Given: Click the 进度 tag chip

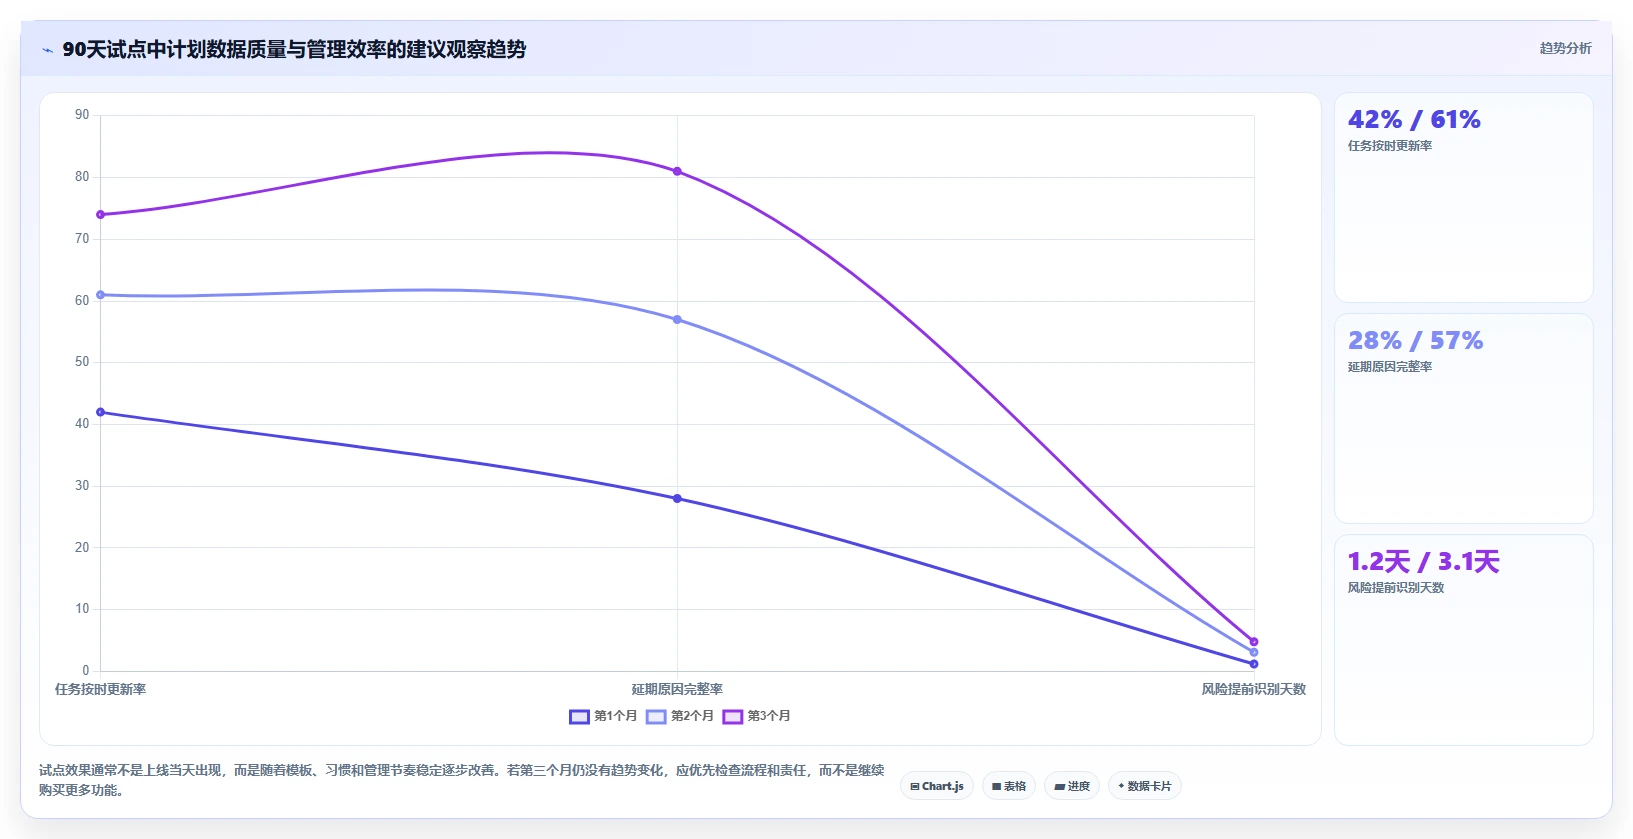Looking at the screenshot, I should click(1072, 786).
